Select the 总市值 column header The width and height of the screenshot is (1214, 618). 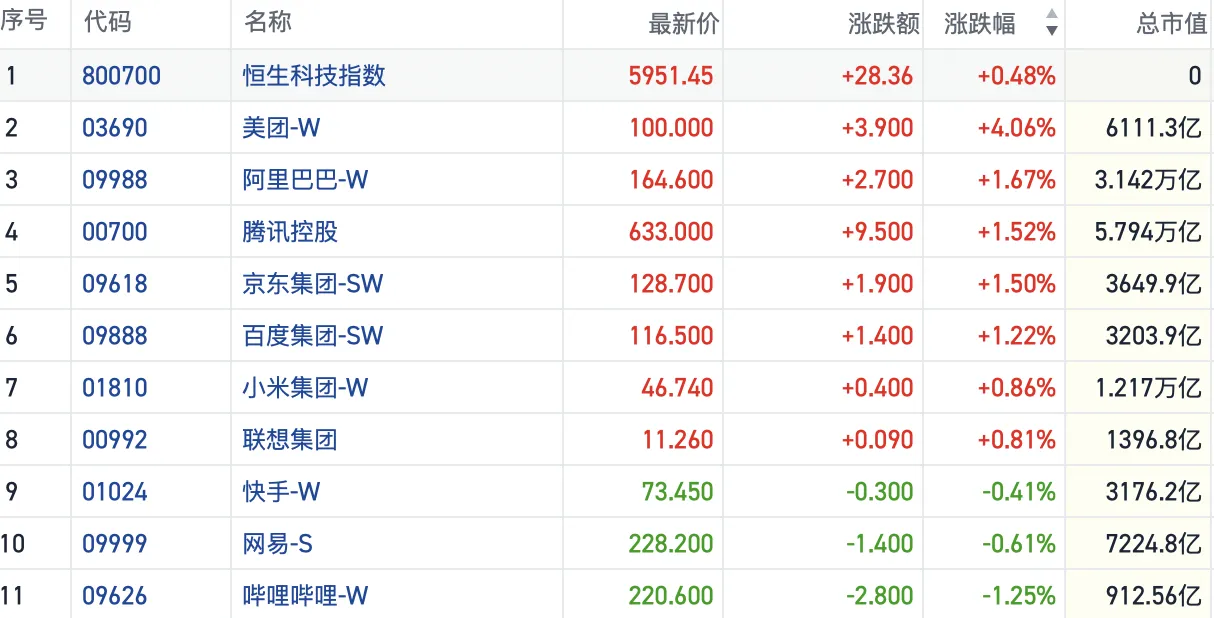(1171, 24)
